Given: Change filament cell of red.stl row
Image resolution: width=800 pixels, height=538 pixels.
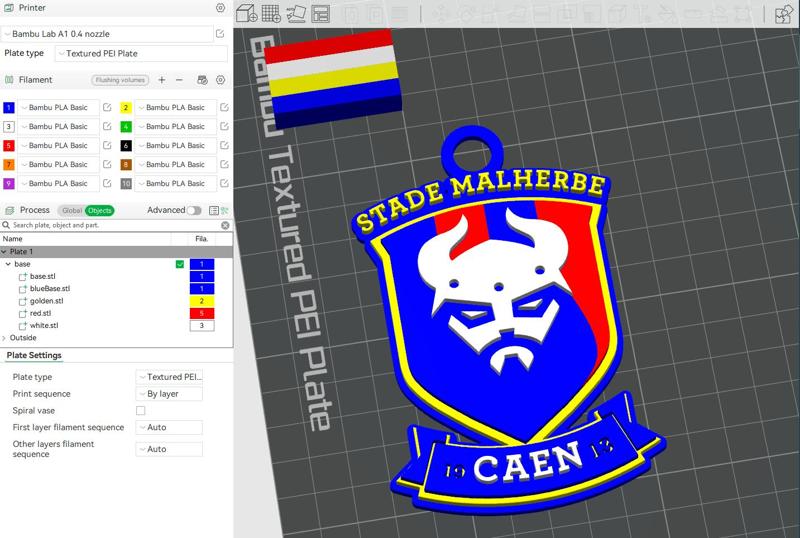Looking at the screenshot, I should [x=202, y=313].
